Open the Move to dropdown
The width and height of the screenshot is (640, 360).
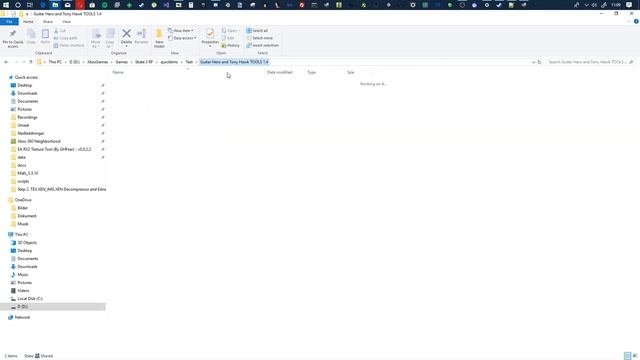96,38
